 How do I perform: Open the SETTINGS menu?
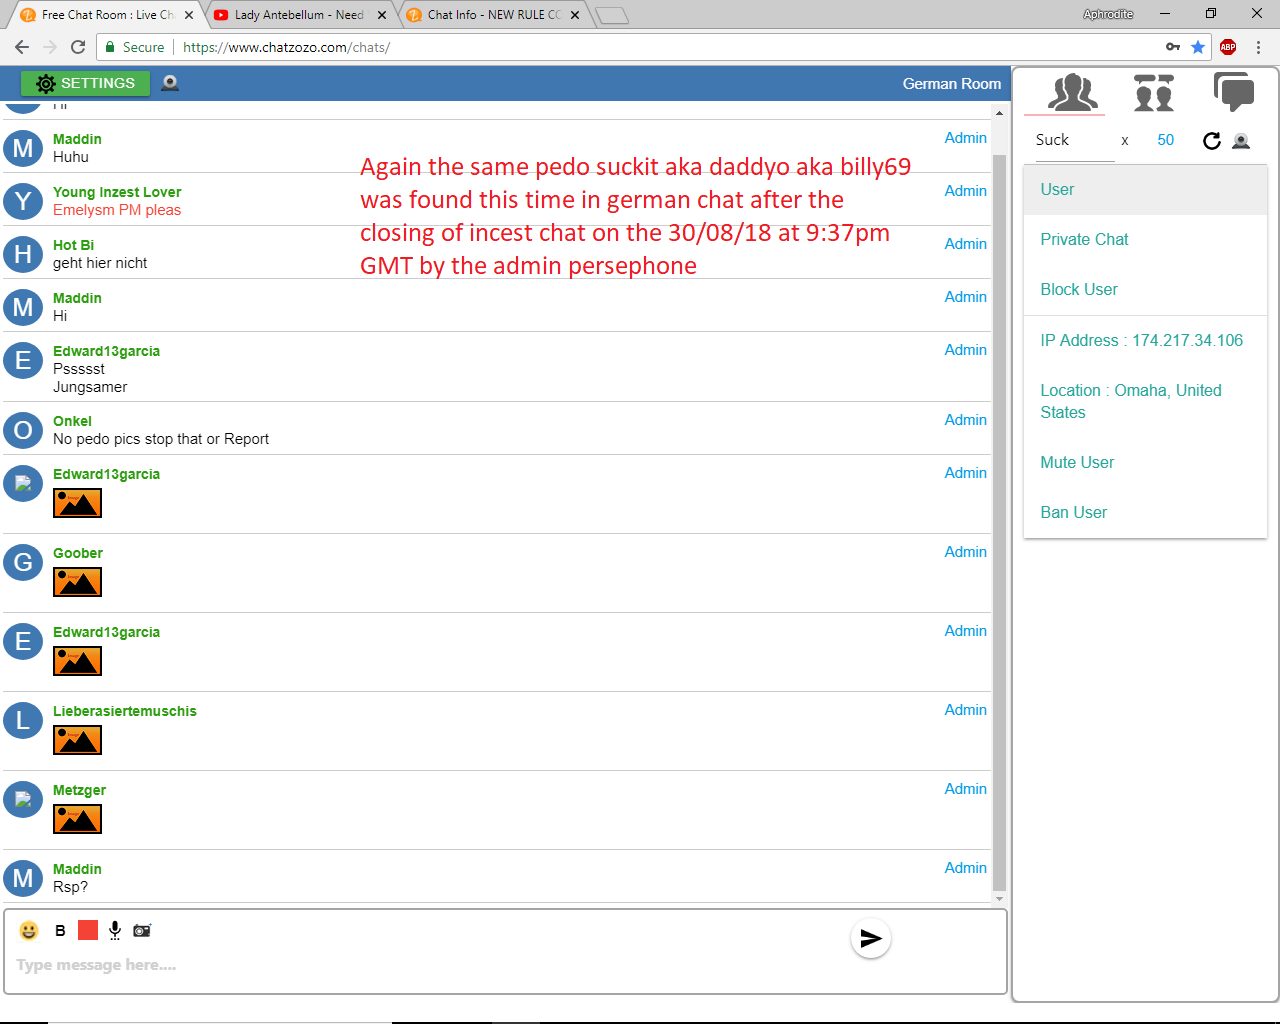tap(86, 83)
